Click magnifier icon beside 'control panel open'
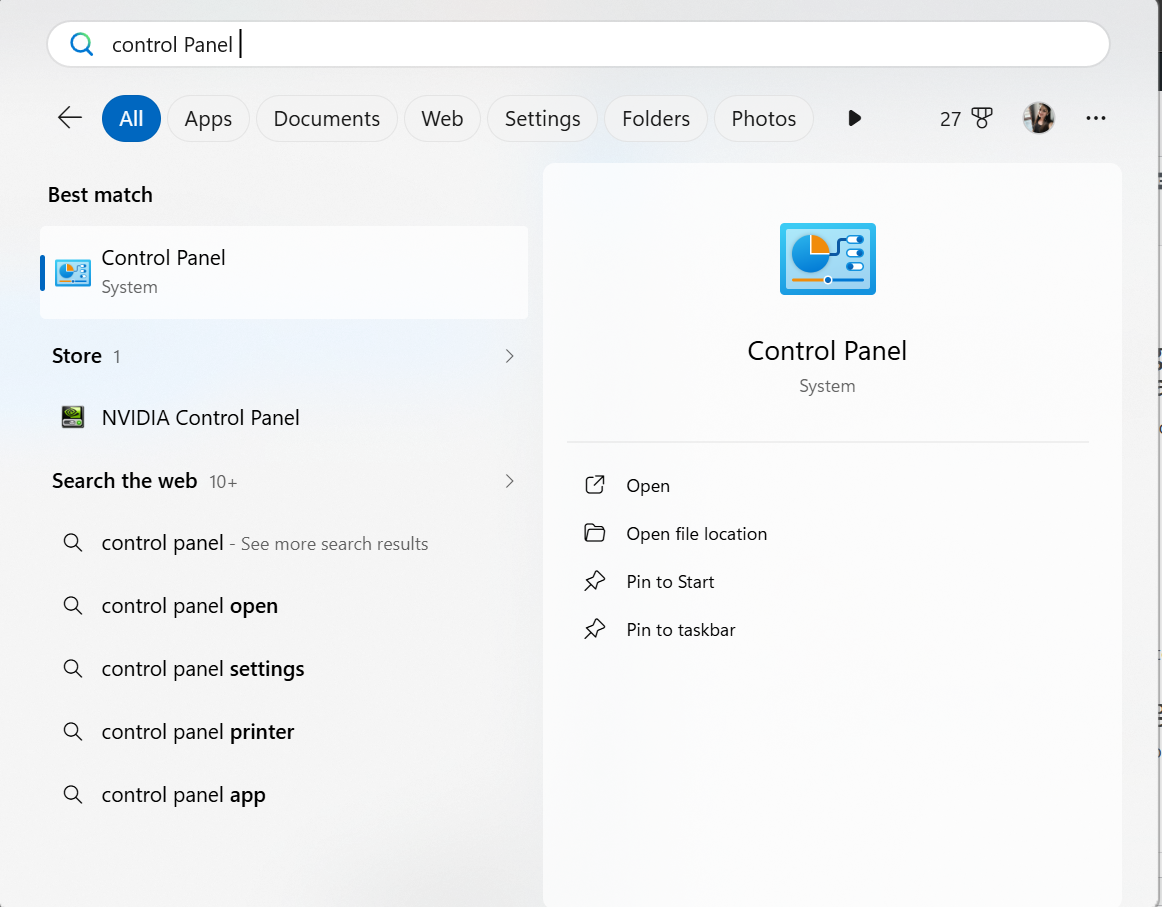The height and width of the screenshot is (907, 1162). coord(73,605)
